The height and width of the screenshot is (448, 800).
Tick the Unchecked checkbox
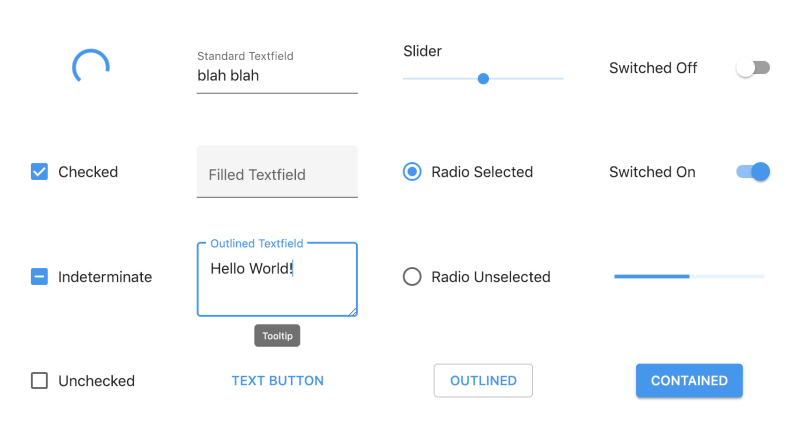click(x=39, y=381)
